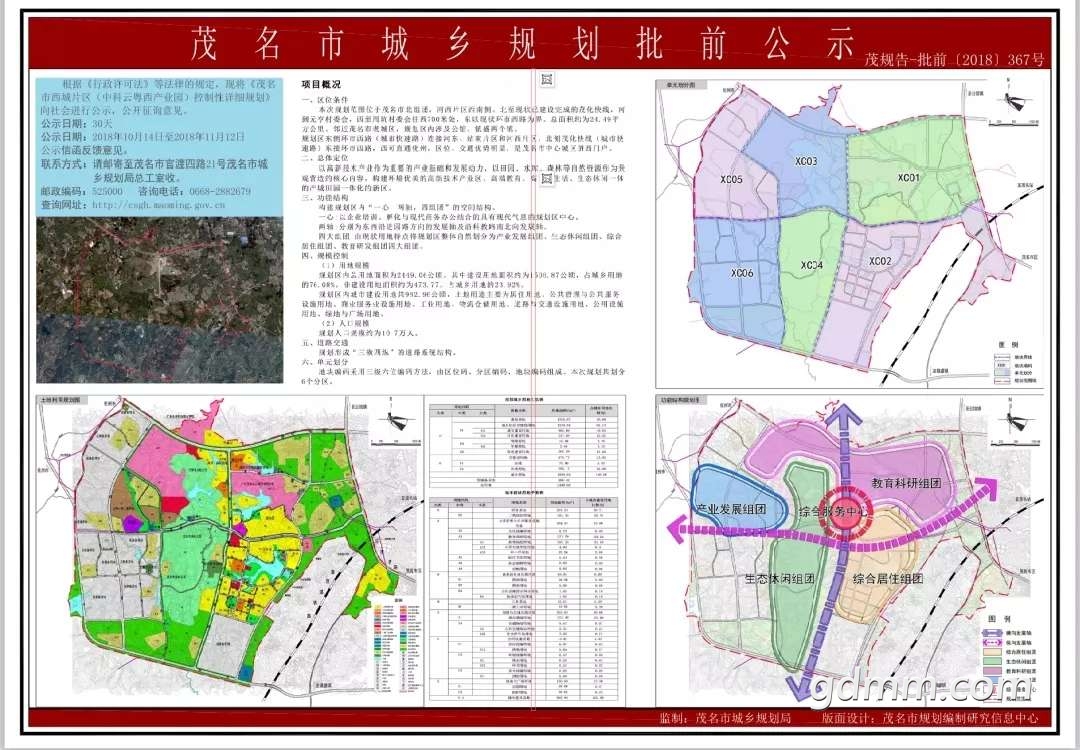Image resolution: width=1080 pixels, height=750 pixels.
Task: Select zone XC02 on the unit map
Action: point(880,262)
